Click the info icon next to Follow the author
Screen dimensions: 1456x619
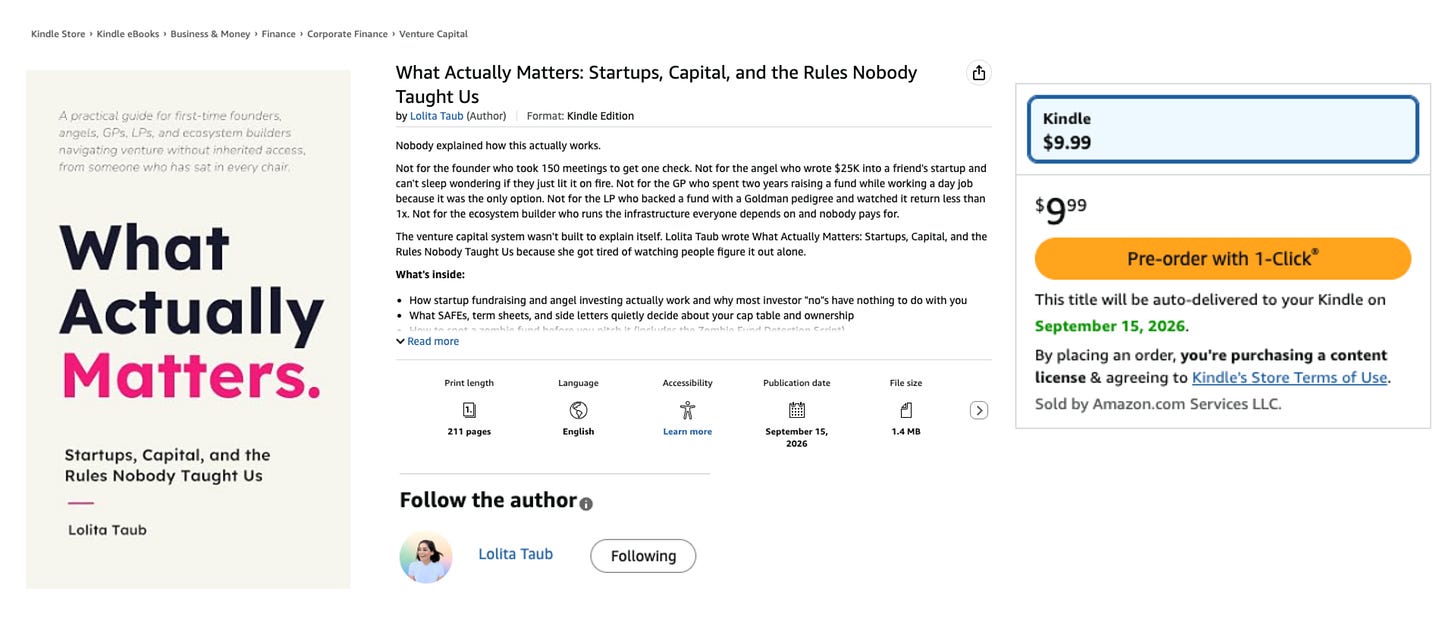pos(586,504)
